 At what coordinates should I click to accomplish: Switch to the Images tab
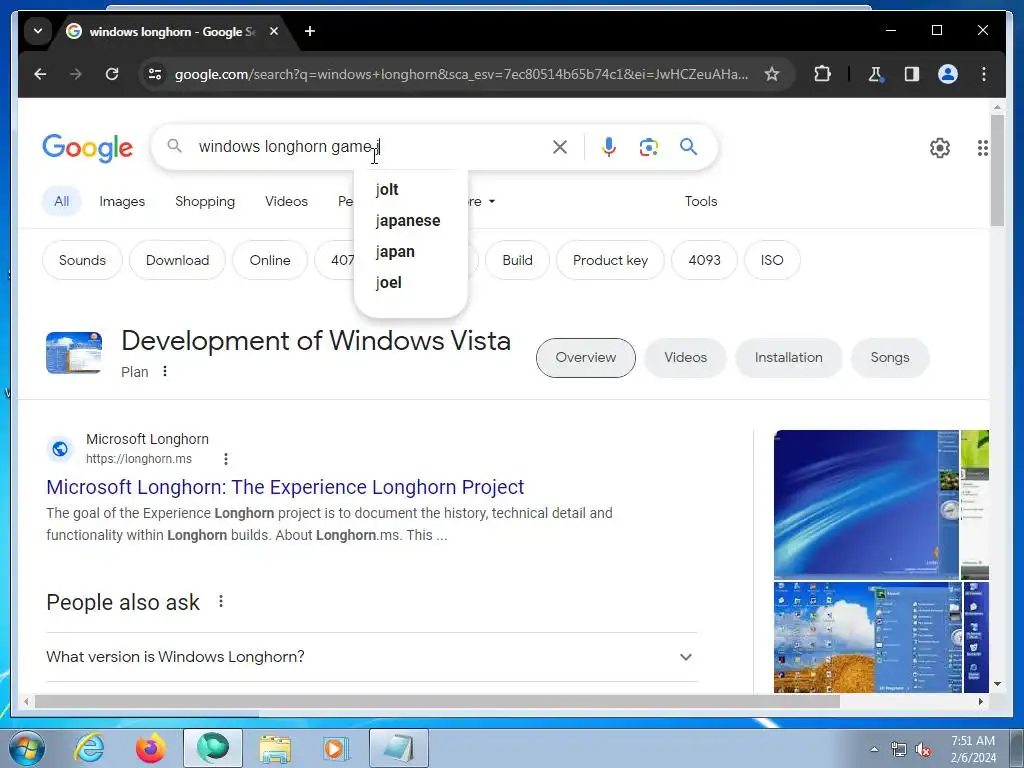point(122,201)
